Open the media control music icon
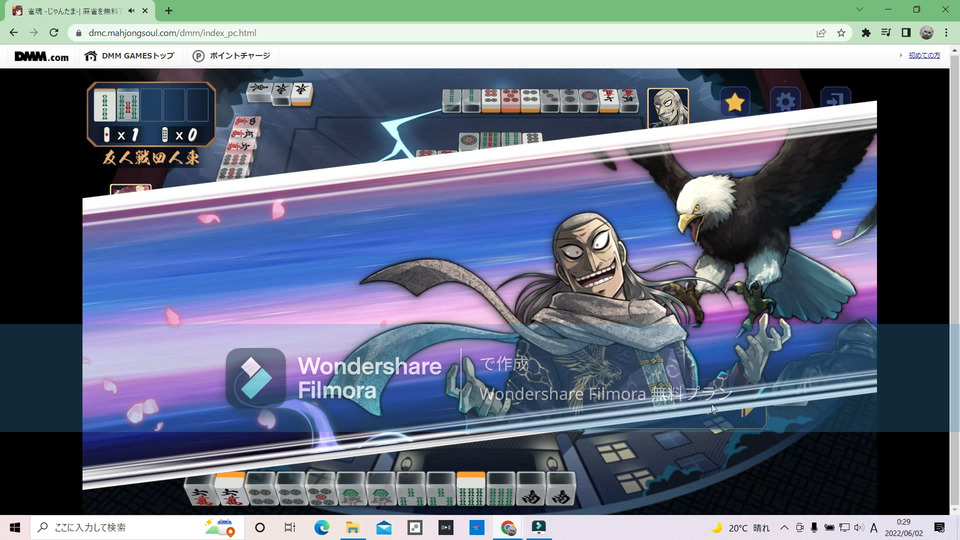Viewport: 960px width, 540px height. 886,32
